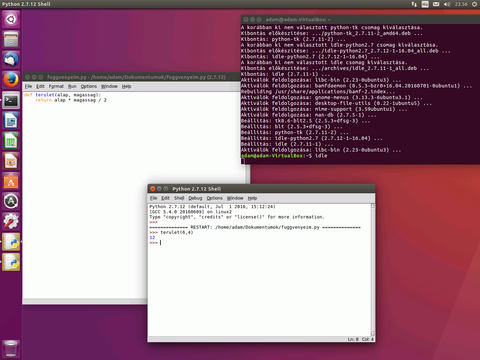This screenshot has height=360, width=480.
Task: Open LibreOffice Writer from the launcher
Action: [11, 121]
